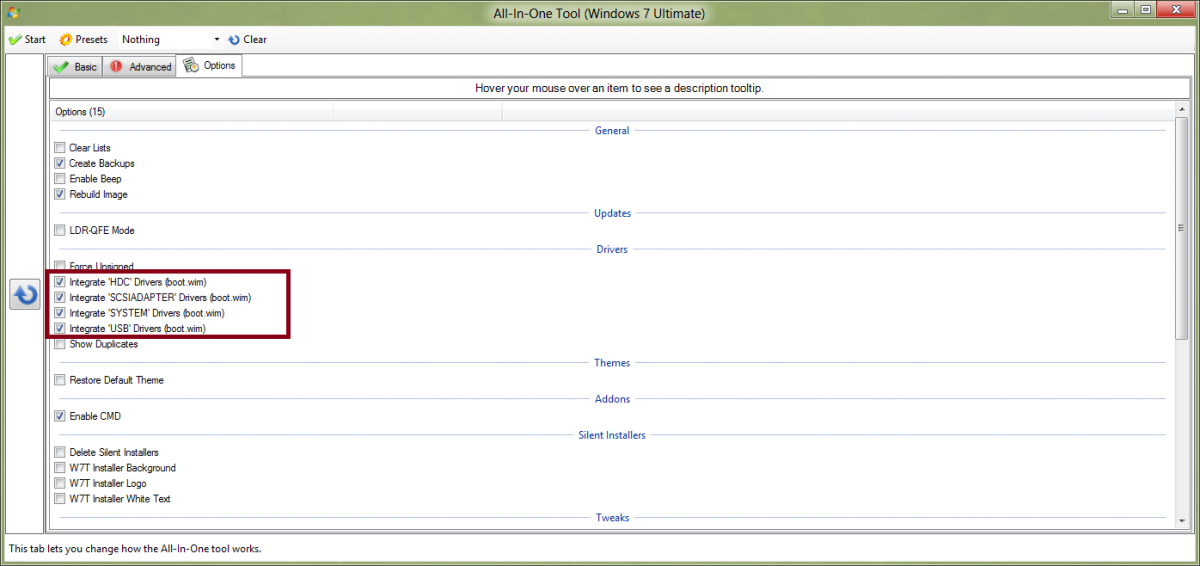Screen dimensions: 1200x566
Task: Click the scrollbar down arrow
Action: [1181, 522]
